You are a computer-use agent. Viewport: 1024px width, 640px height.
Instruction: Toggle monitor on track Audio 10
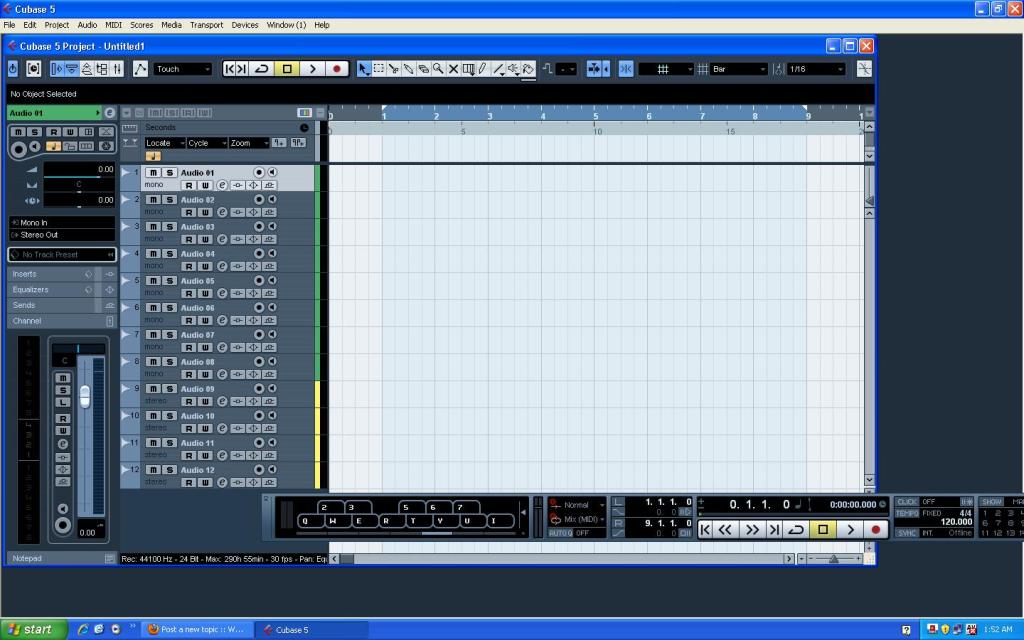click(272, 415)
